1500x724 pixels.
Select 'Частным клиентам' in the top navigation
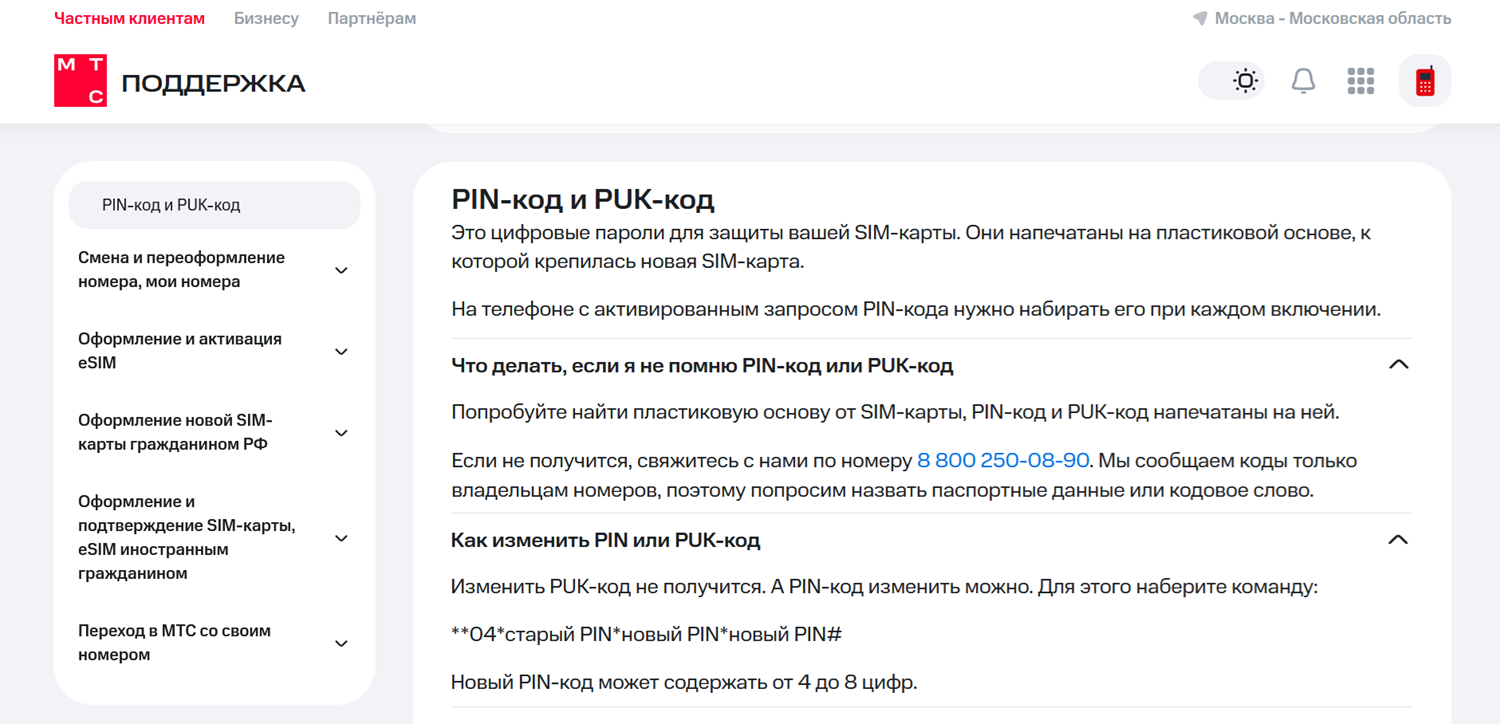129,17
